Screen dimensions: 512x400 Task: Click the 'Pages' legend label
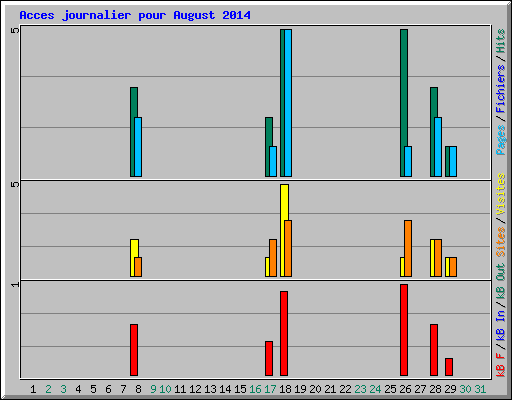(501, 140)
